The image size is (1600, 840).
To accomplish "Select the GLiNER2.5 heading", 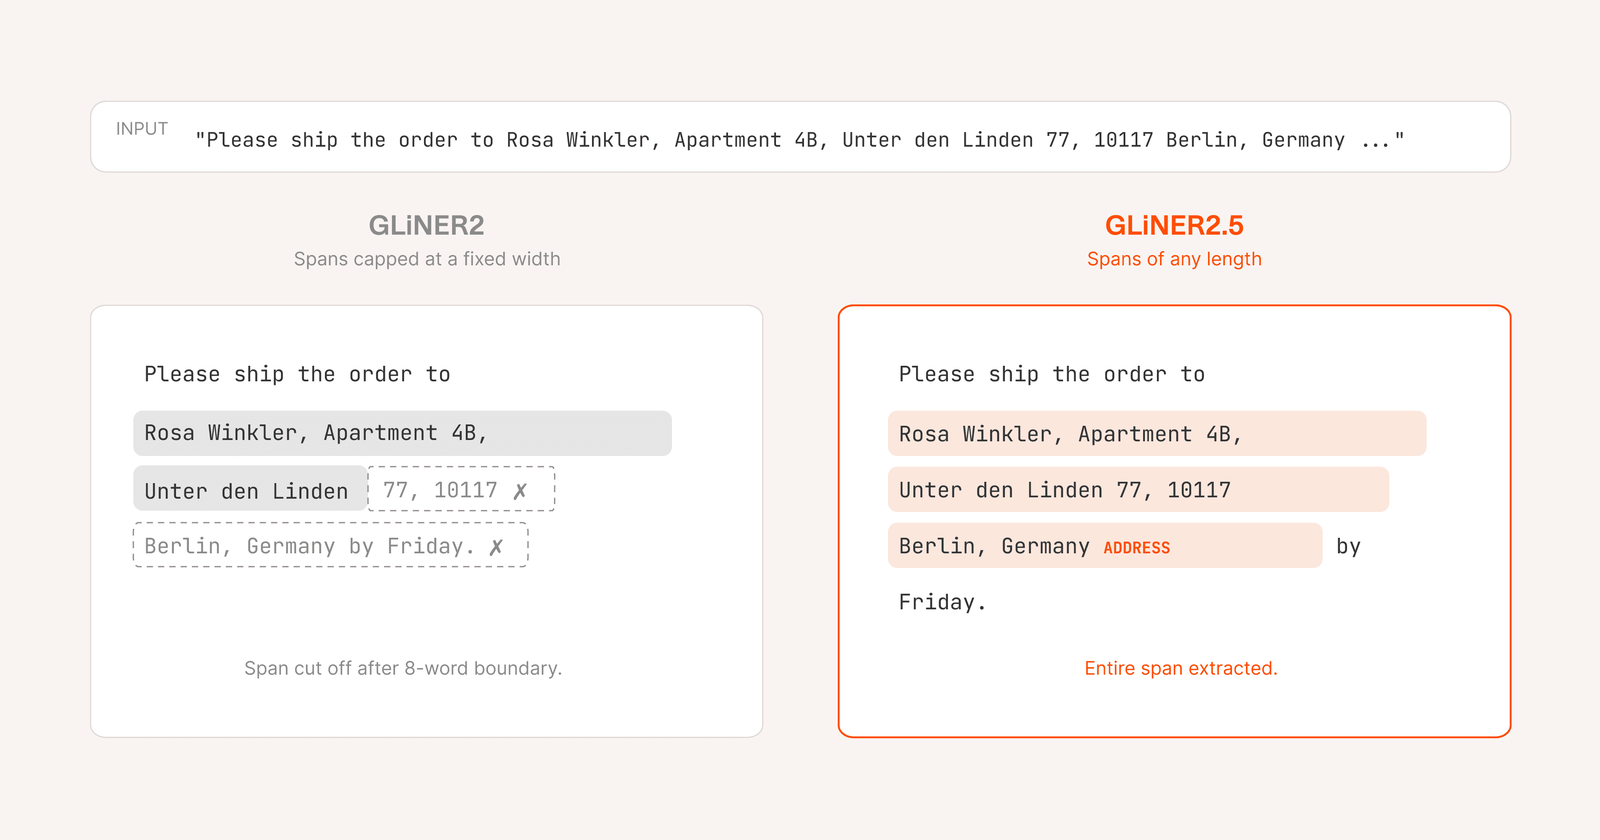I will click(1174, 225).
